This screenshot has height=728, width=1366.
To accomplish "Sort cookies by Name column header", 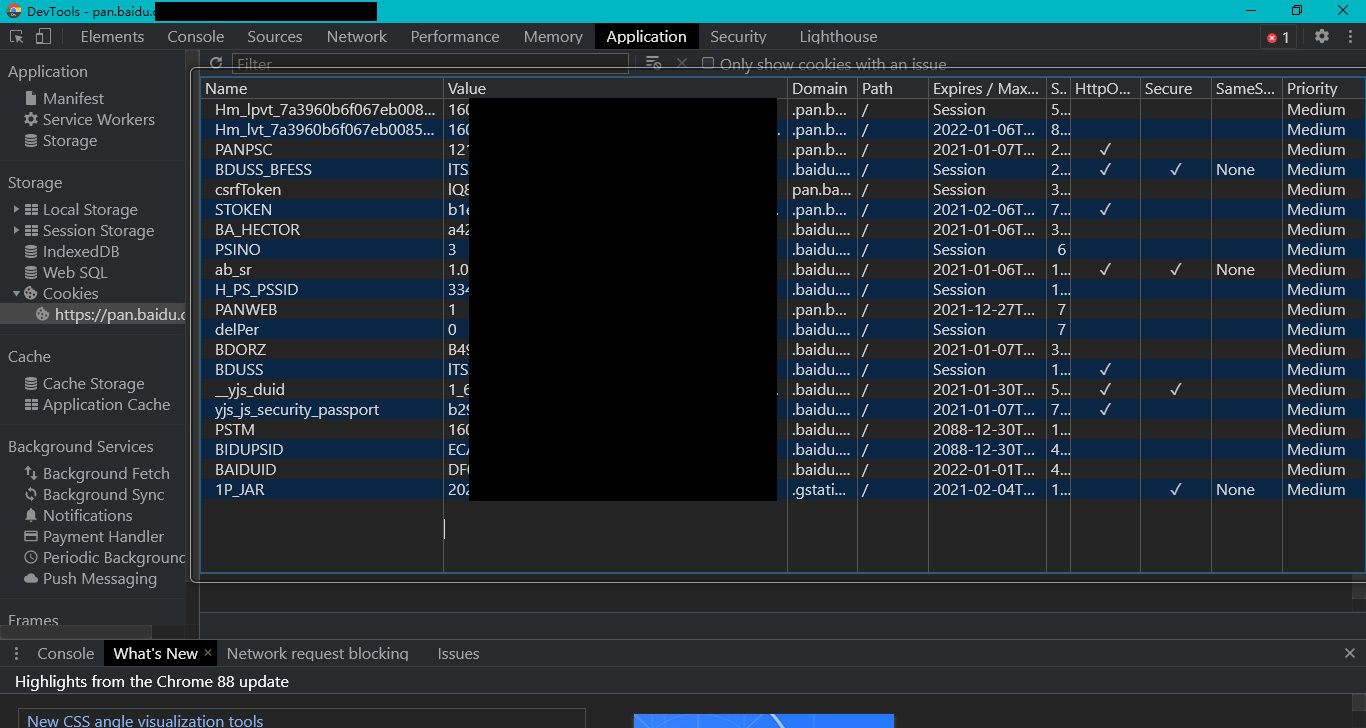I will pyautogui.click(x=322, y=88).
